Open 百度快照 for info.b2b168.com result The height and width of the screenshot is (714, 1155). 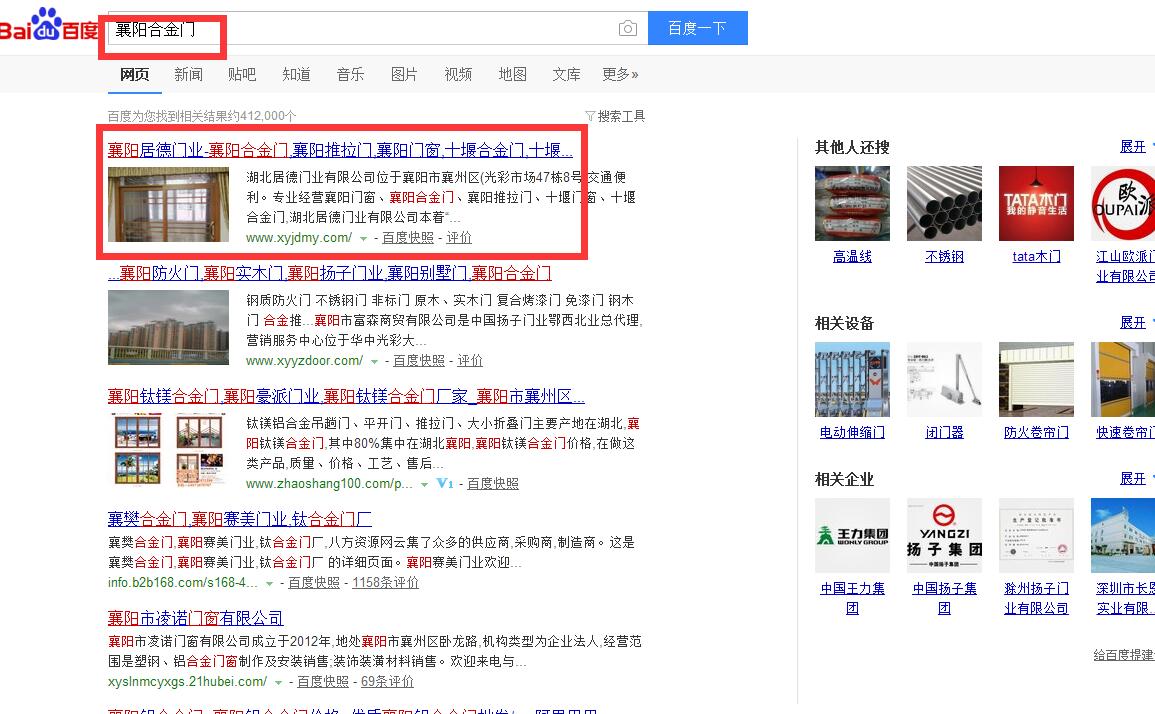(314, 583)
